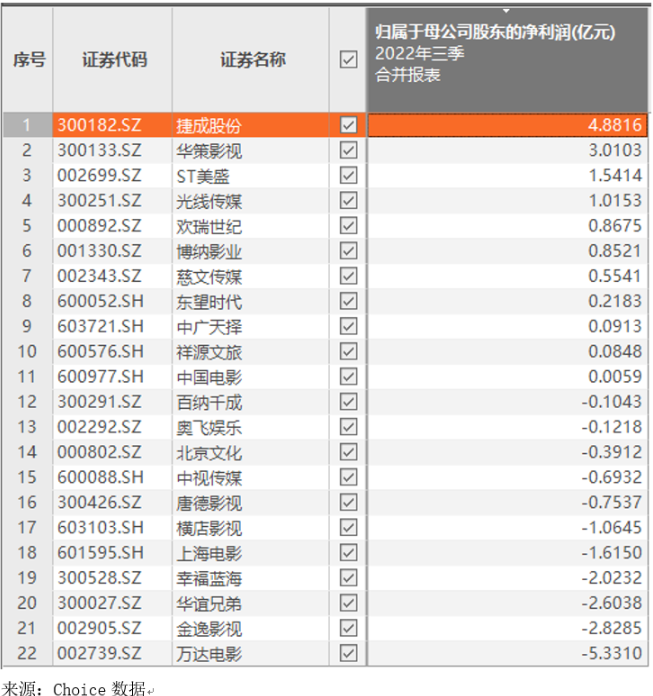Click the 证券名称 column header
The width and height of the screenshot is (653, 696).
[253, 59]
